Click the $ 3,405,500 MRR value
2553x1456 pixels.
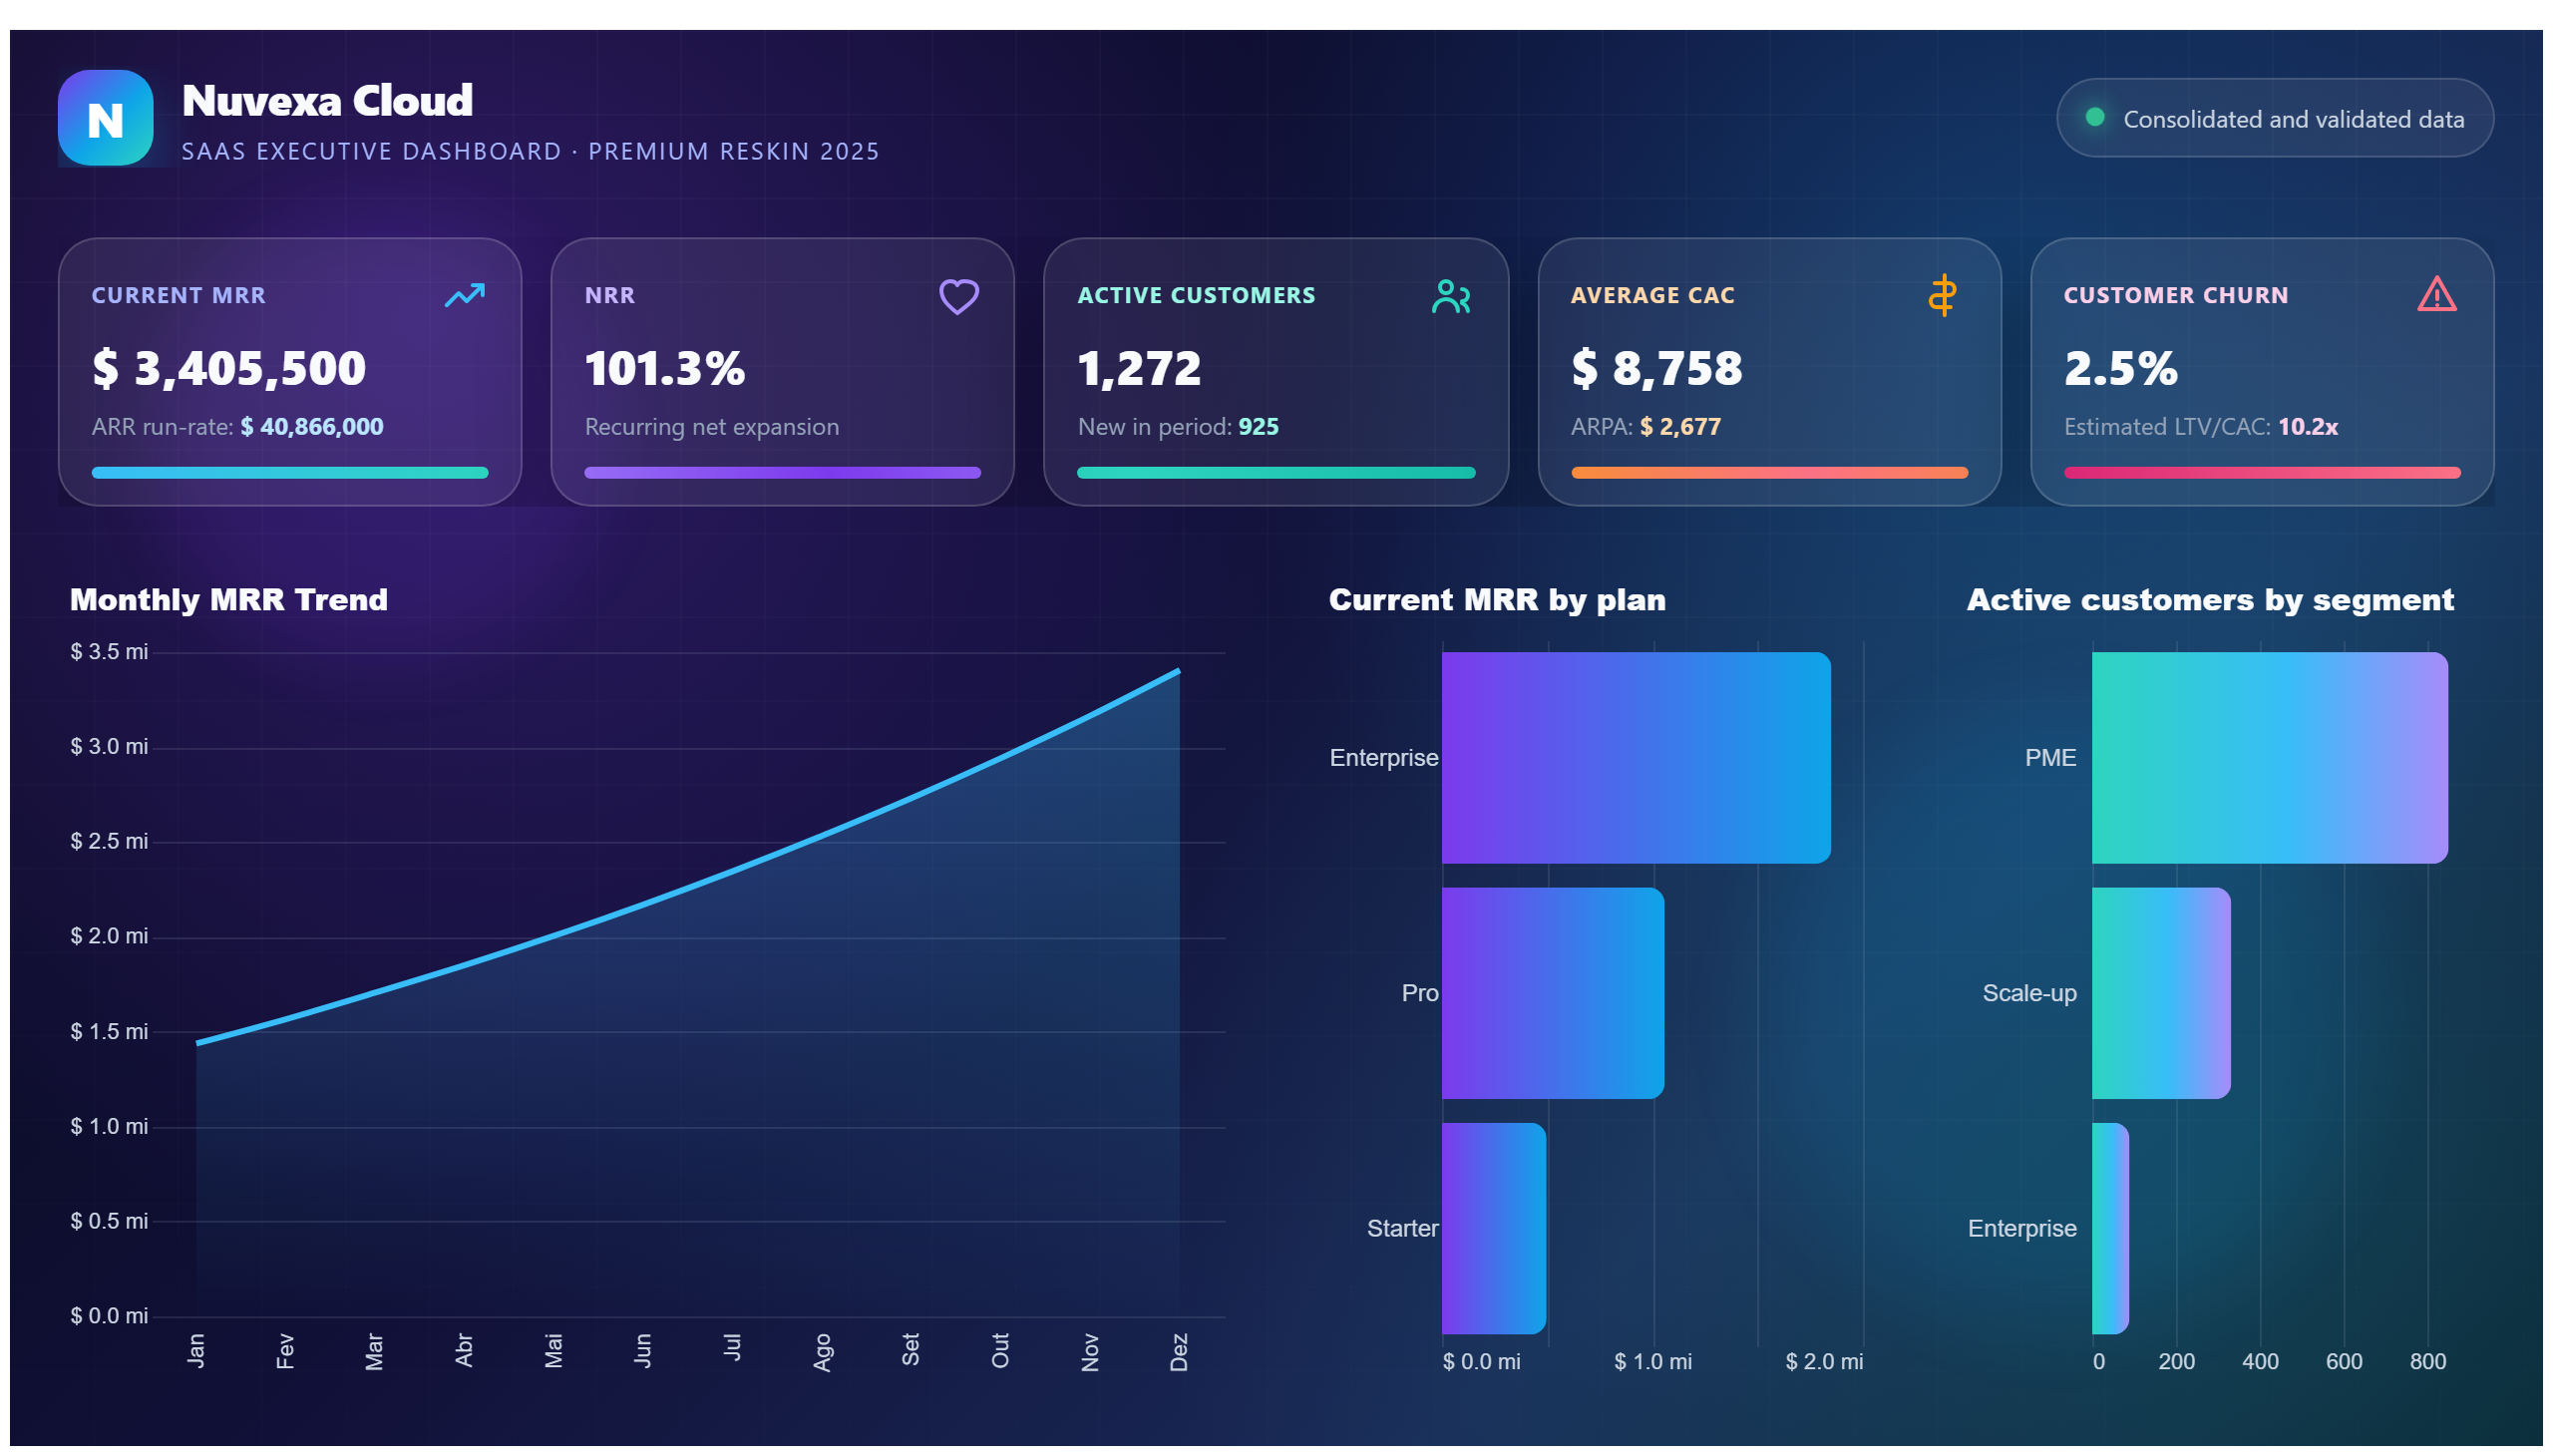coord(229,368)
